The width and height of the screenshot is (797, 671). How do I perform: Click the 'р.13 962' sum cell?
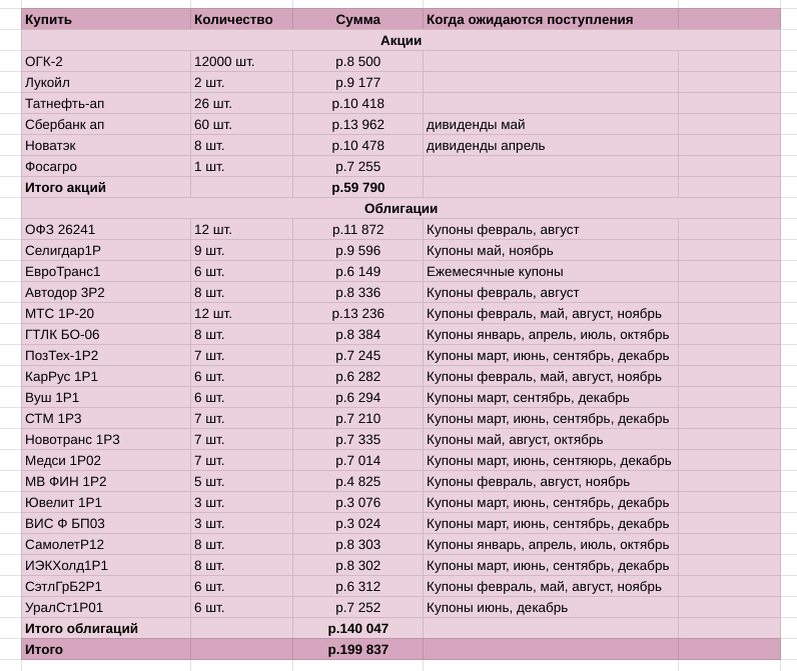point(358,125)
